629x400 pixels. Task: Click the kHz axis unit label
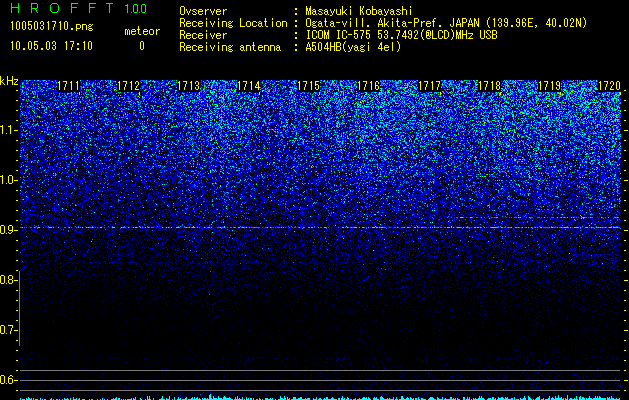(9, 81)
